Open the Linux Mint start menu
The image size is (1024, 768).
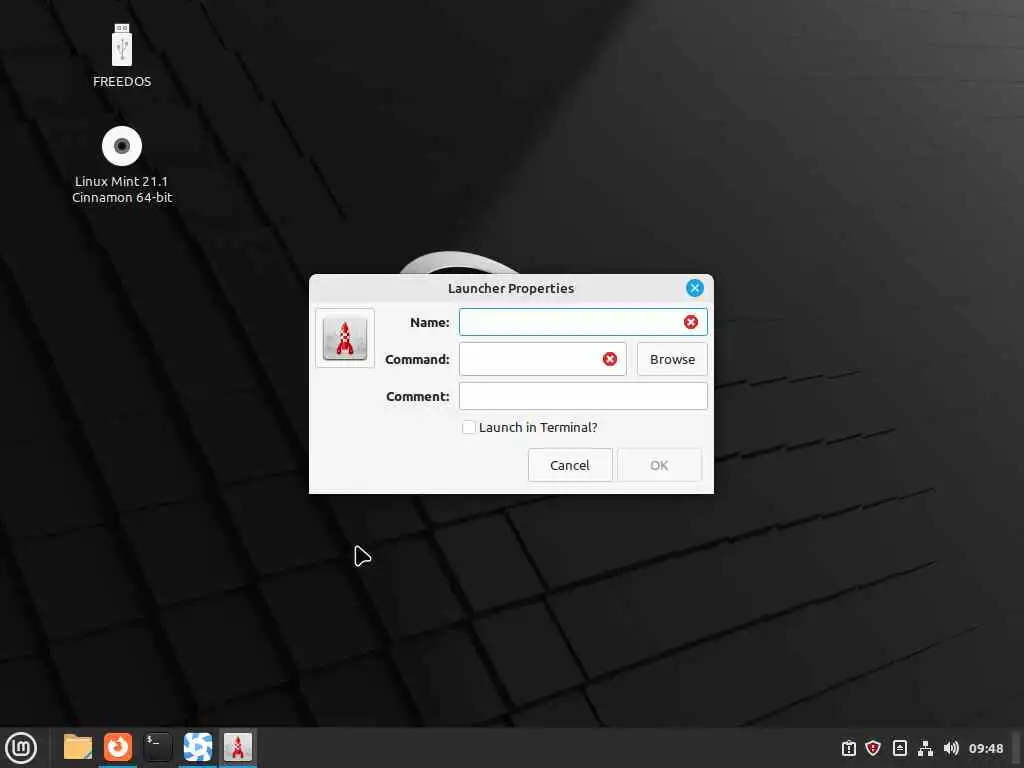pos(21,748)
